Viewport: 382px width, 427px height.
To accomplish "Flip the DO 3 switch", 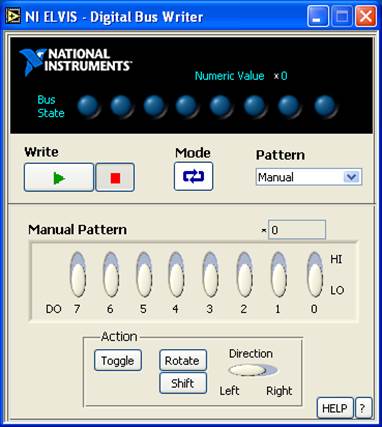I will 211,274.
